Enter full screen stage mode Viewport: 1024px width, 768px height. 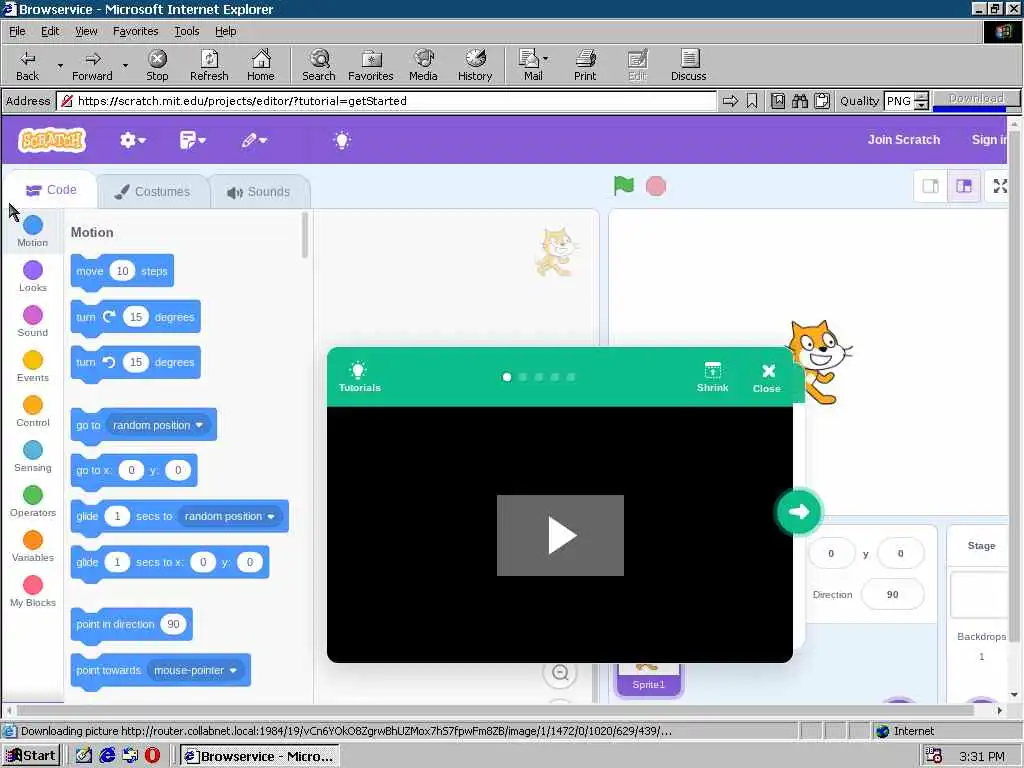(x=999, y=186)
